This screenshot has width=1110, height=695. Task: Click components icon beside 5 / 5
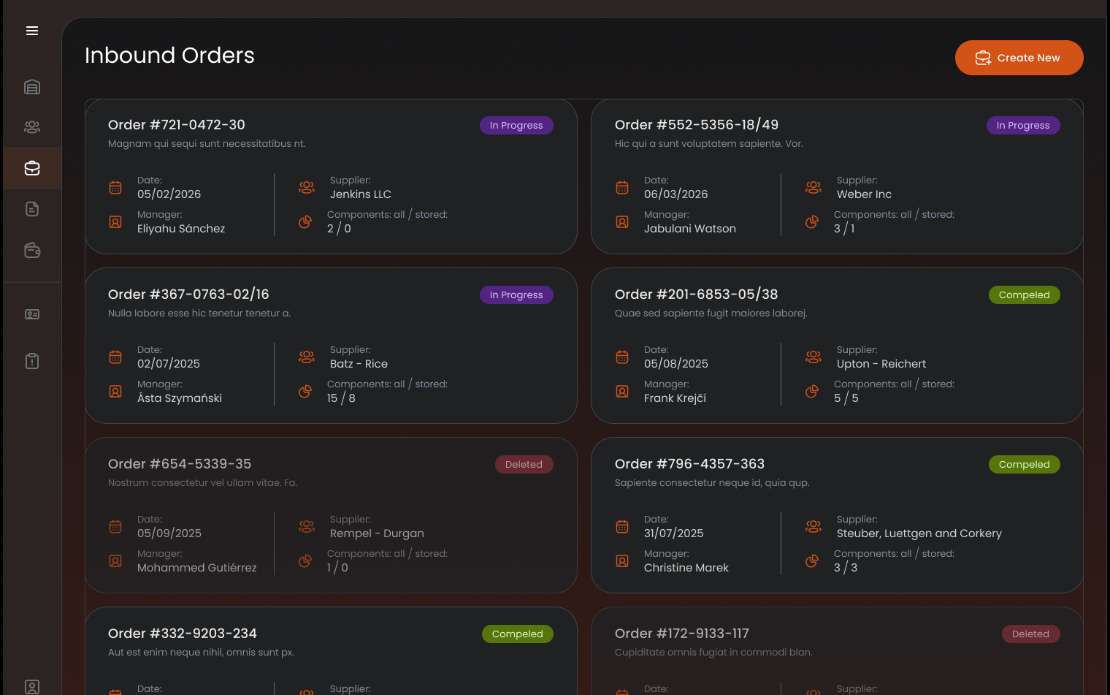pos(812,391)
